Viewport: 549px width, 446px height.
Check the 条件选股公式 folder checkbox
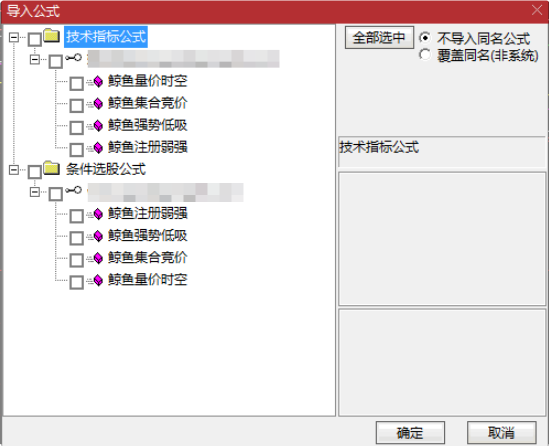pyautogui.click(x=35, y=172)
